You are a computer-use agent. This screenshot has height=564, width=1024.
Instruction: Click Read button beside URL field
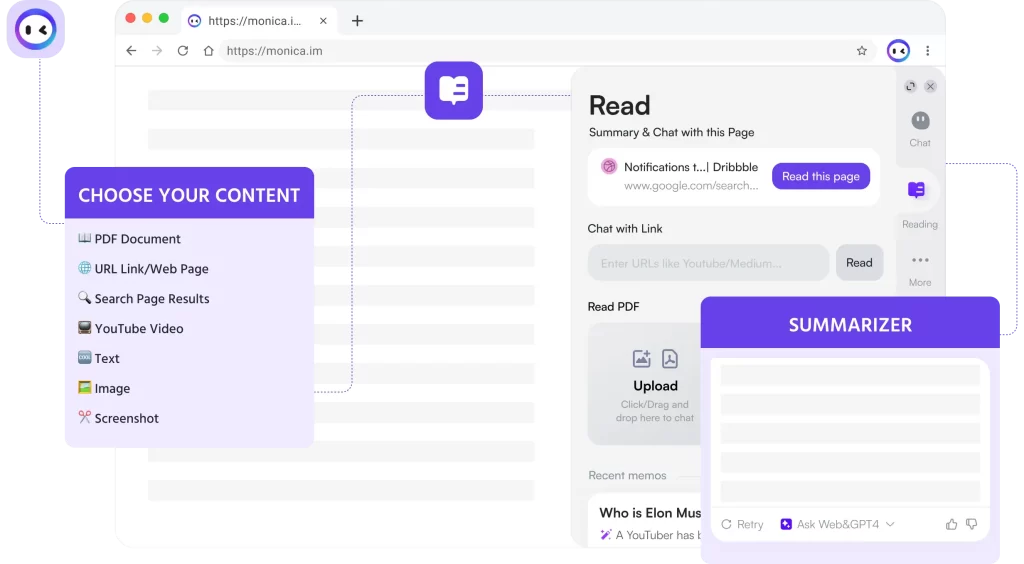pos(859,263)
